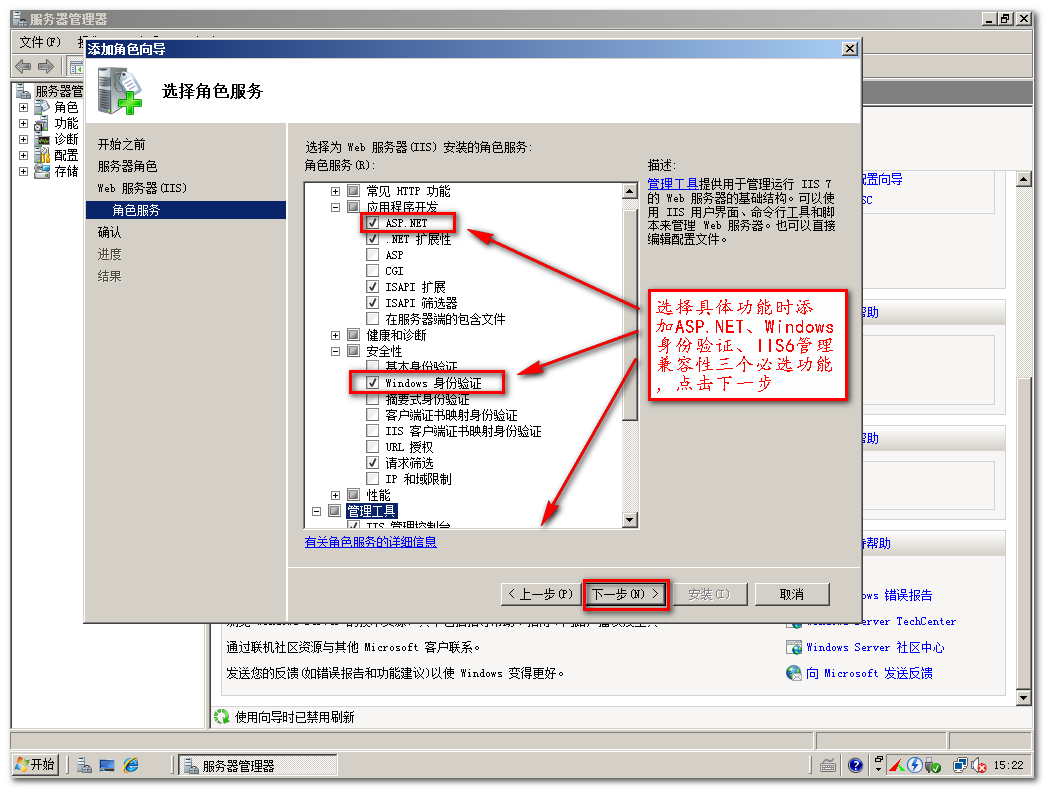Viewport: 1045px width, 789px height.
Task: Expand the 功能 node in Server Manager
Action: pyautogui.click(x=23, y=123)
